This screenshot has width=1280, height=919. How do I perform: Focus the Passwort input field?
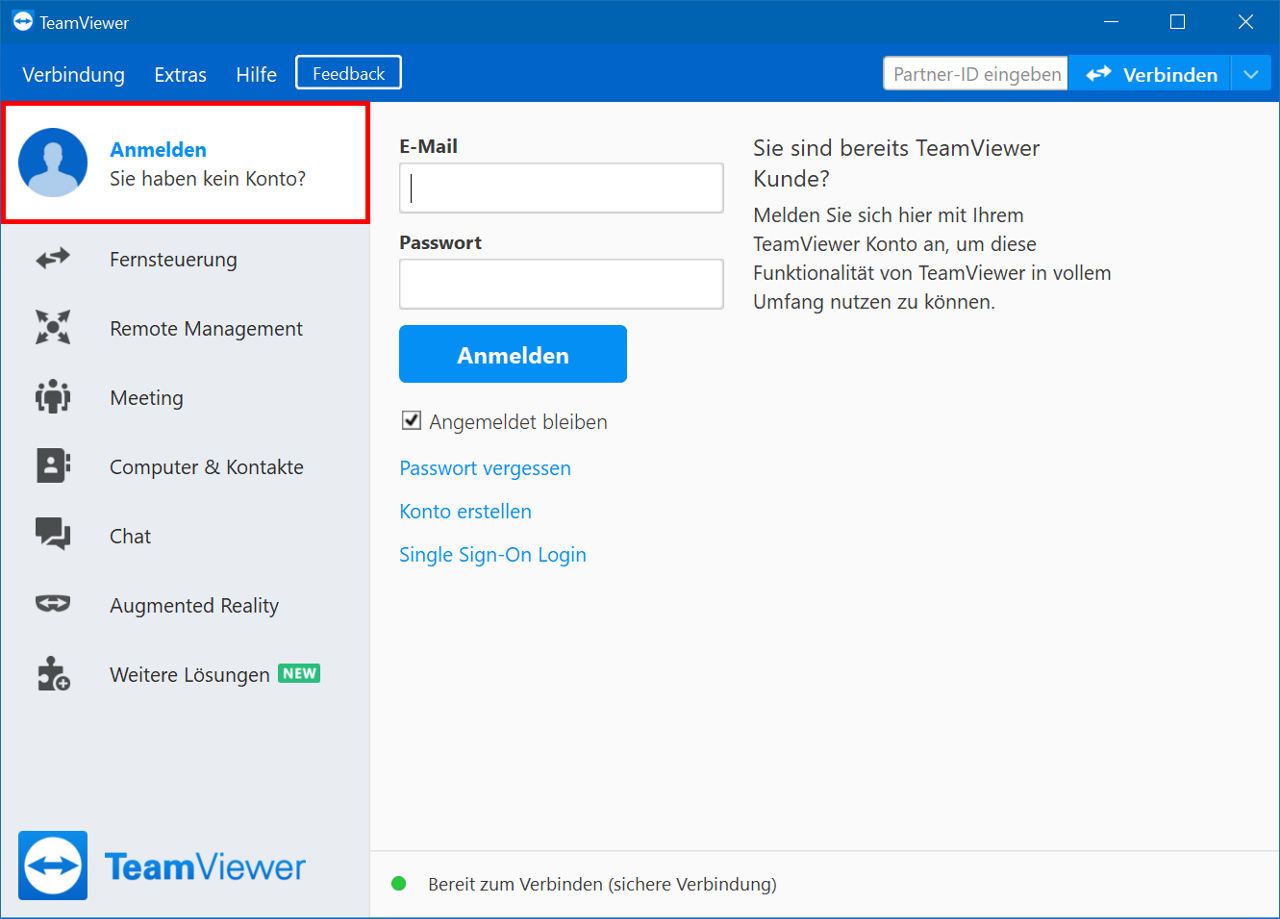point(561,284)
